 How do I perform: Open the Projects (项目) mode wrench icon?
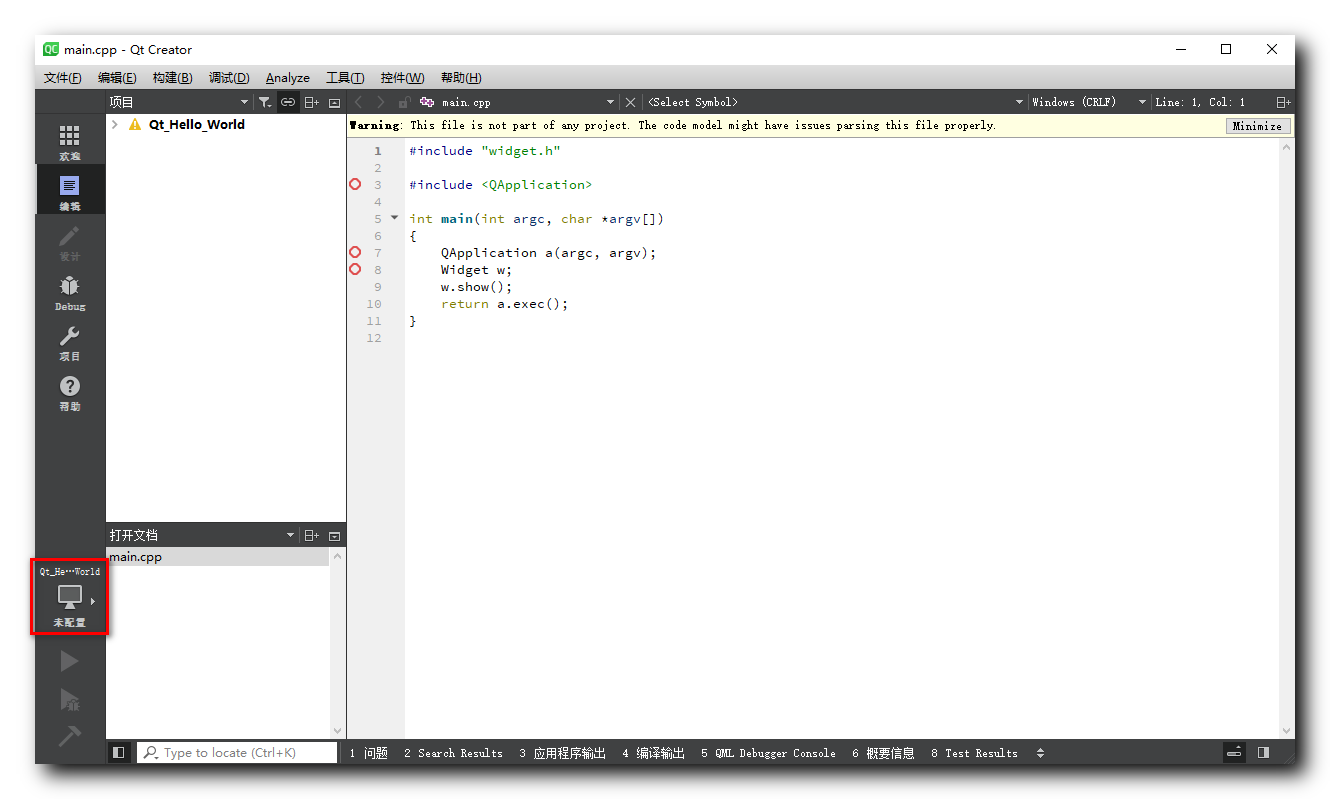pos(69,342)
